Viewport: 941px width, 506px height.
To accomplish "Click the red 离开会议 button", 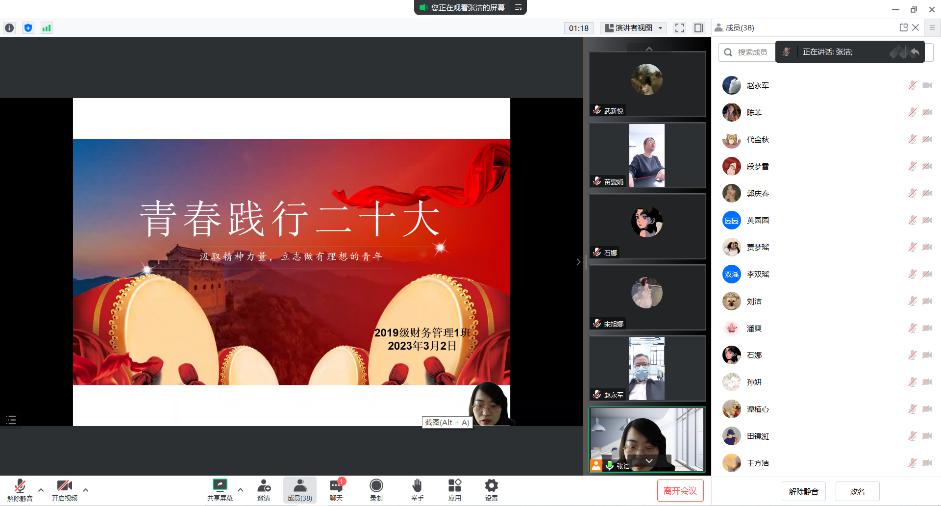I will pyautogui.click(x=681, y=490).
